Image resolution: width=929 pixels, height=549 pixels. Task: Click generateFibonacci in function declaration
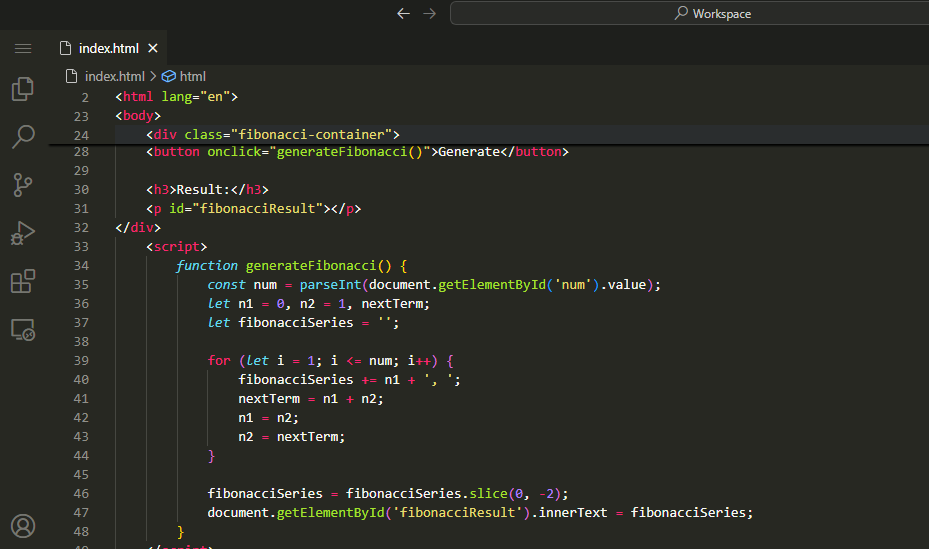311,266
